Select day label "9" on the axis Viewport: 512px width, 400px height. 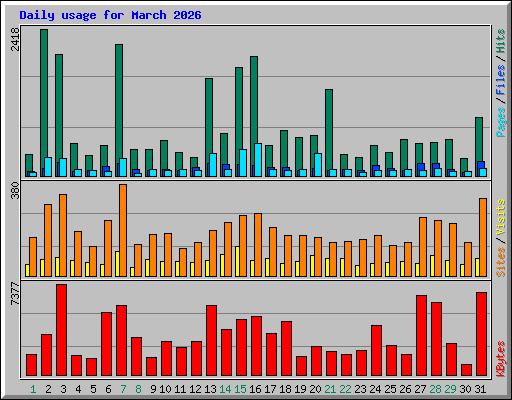click(153, 389)
